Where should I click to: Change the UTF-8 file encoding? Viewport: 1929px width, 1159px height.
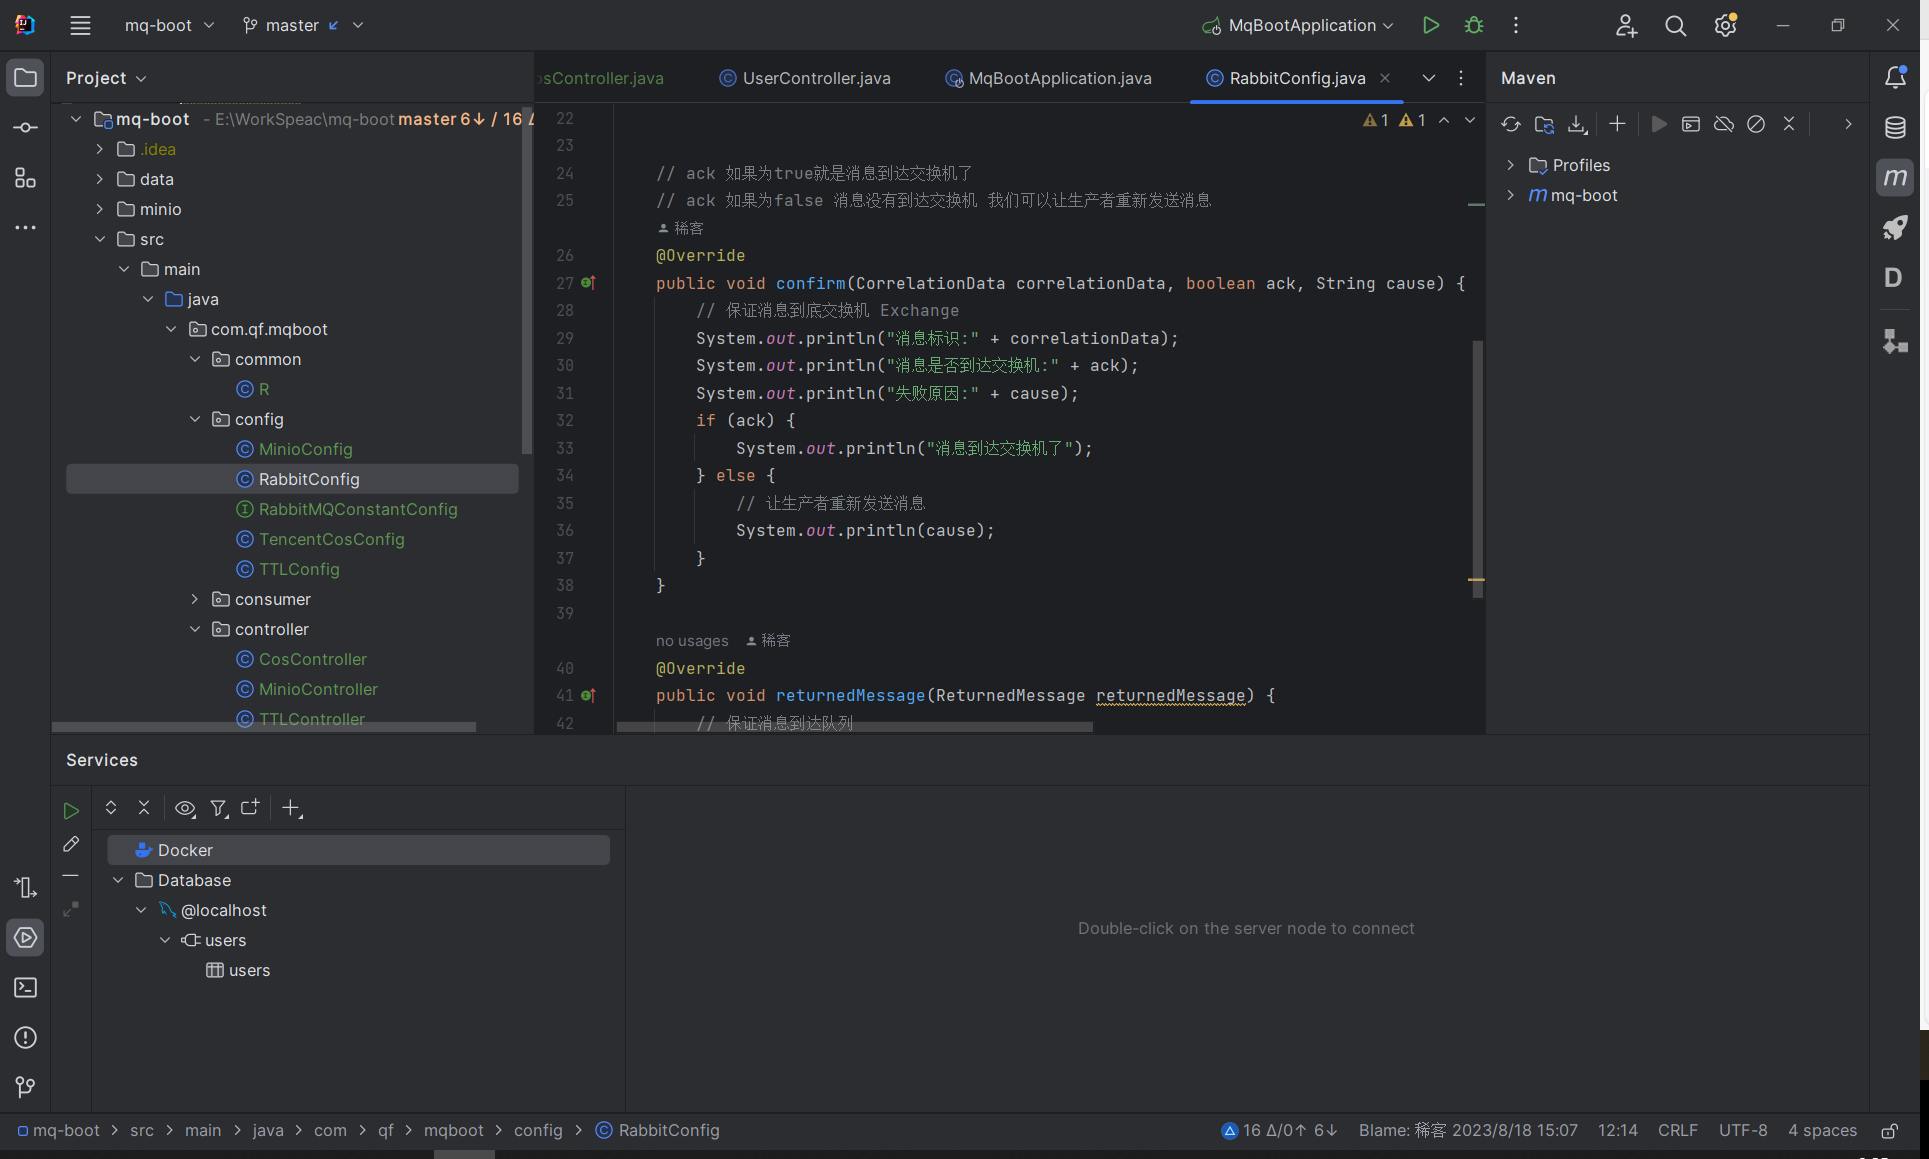(x=1743, y=1131)
